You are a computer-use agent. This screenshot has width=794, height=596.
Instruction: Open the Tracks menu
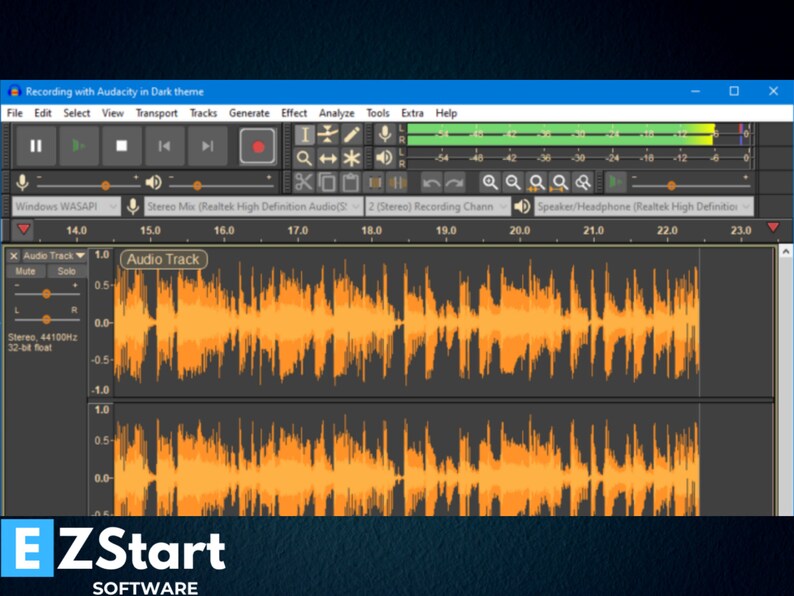pos(203,113)
